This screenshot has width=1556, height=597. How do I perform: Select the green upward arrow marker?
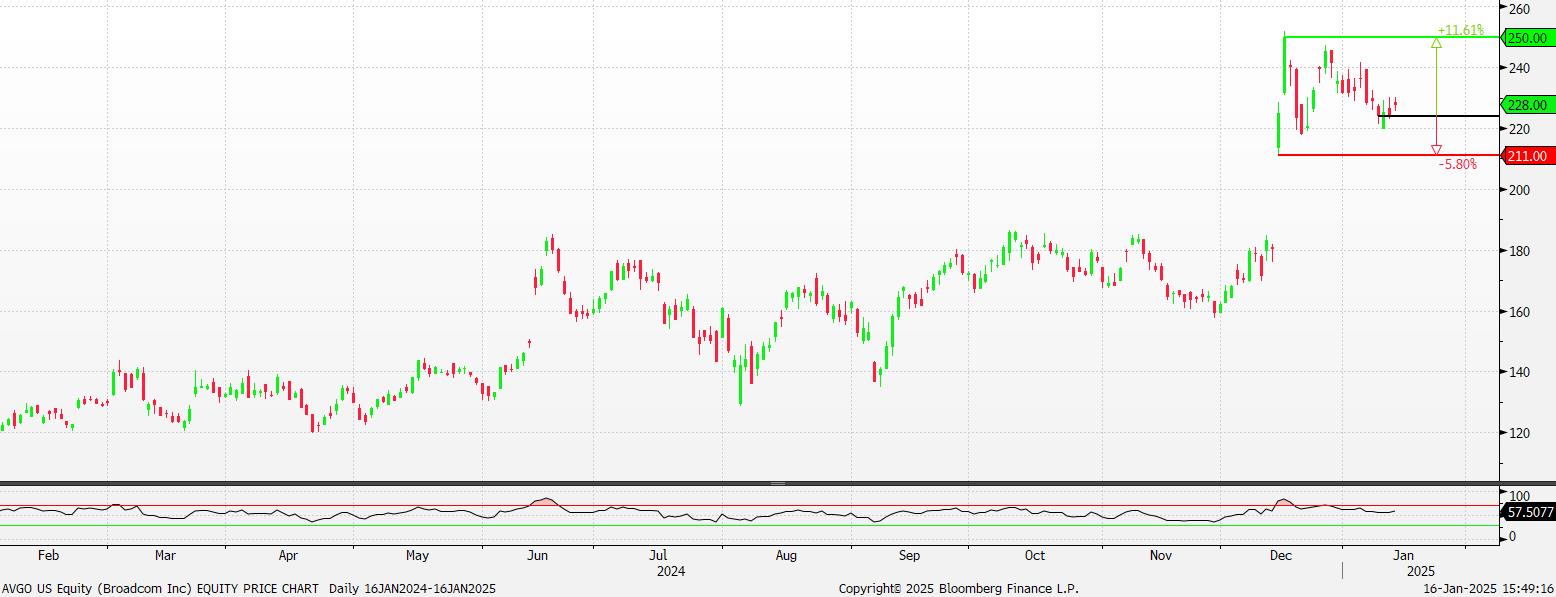[1437, 43]
